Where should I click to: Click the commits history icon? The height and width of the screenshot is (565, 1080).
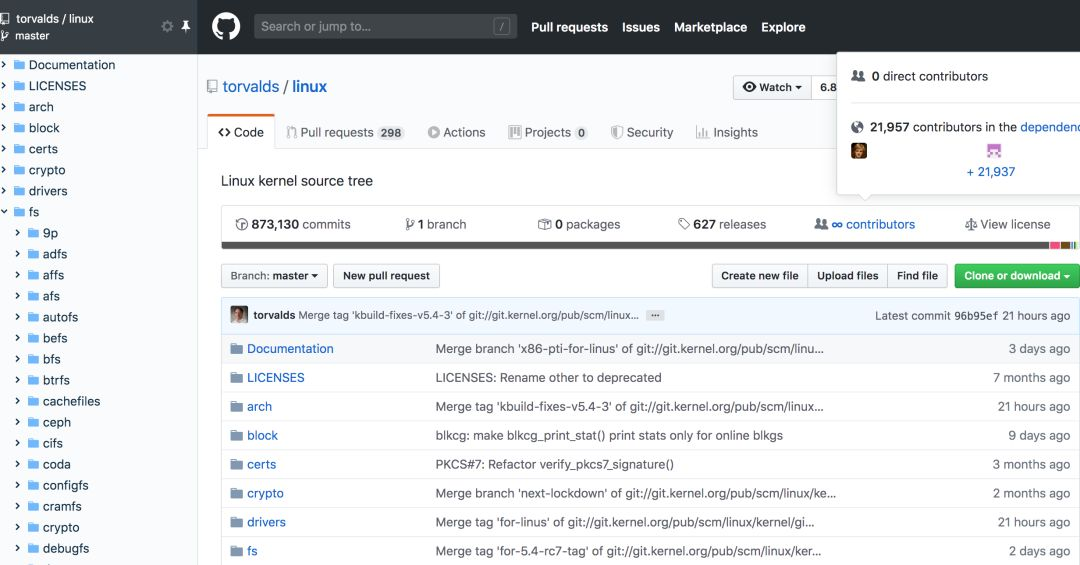[241, 225]
